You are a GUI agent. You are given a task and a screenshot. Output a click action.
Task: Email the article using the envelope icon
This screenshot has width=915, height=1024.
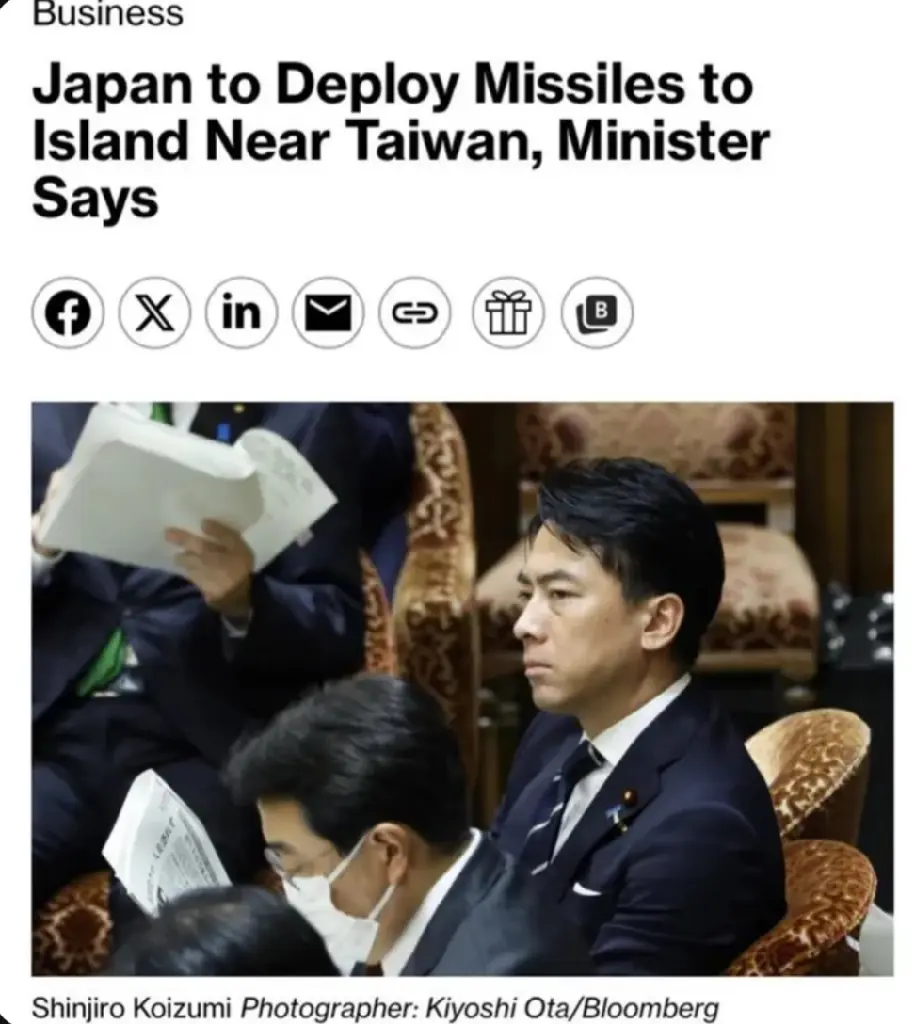pyautogui.click(x=328, y=312)
